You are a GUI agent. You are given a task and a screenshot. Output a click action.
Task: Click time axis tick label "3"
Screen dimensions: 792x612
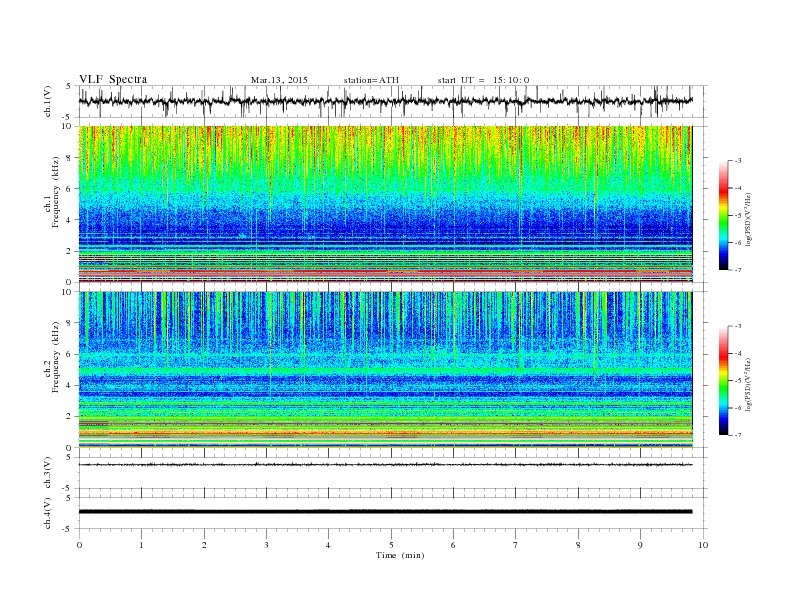point(266,545)
